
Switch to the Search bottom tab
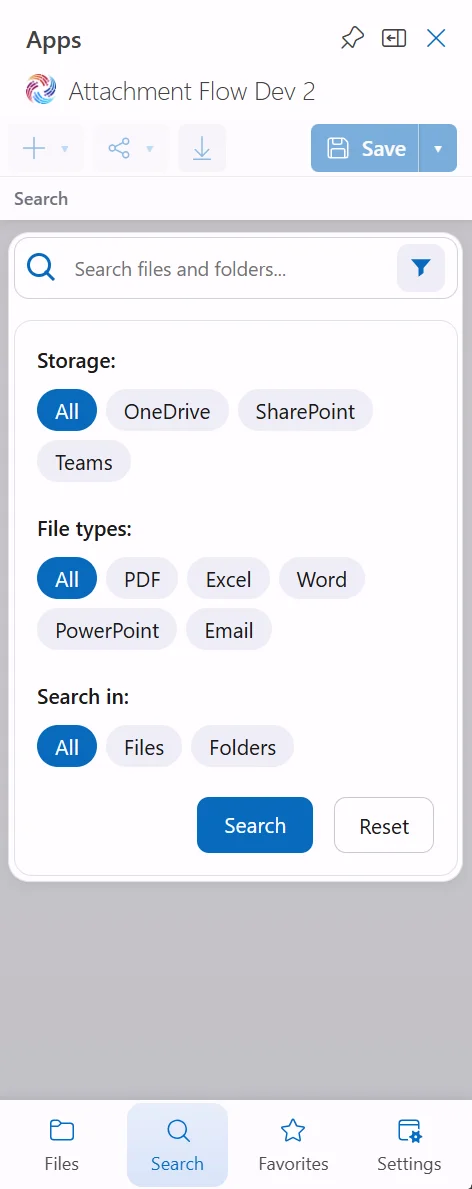click(178, 1144)
